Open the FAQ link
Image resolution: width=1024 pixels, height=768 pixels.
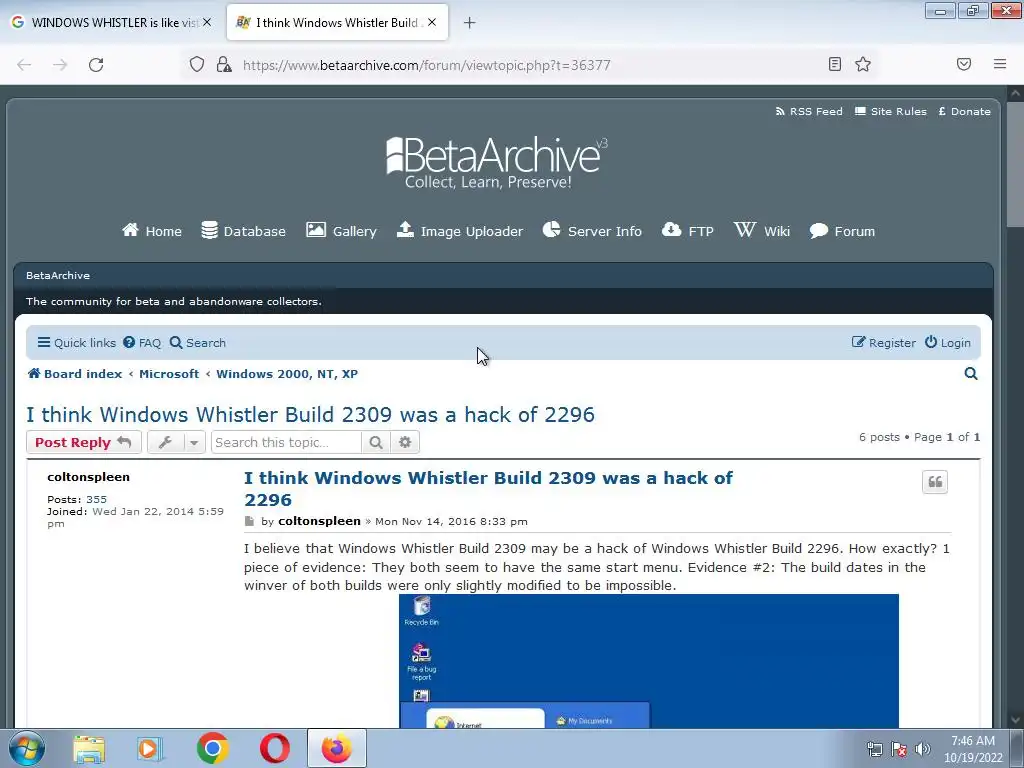point(142,342)
